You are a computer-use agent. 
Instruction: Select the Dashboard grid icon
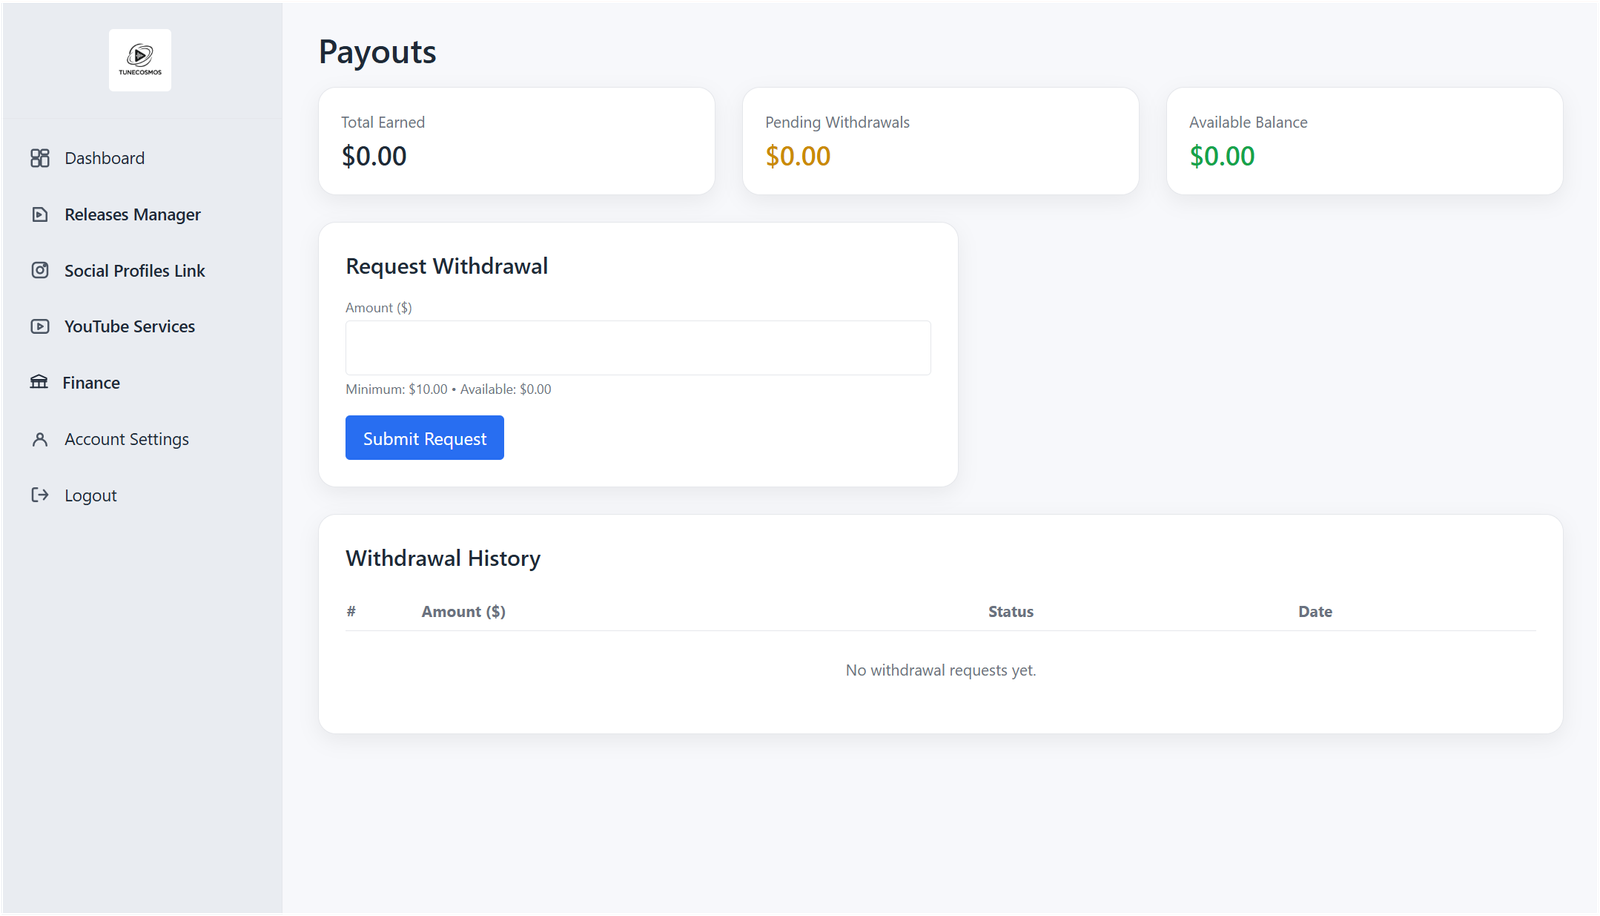click(x=40, y=157)
